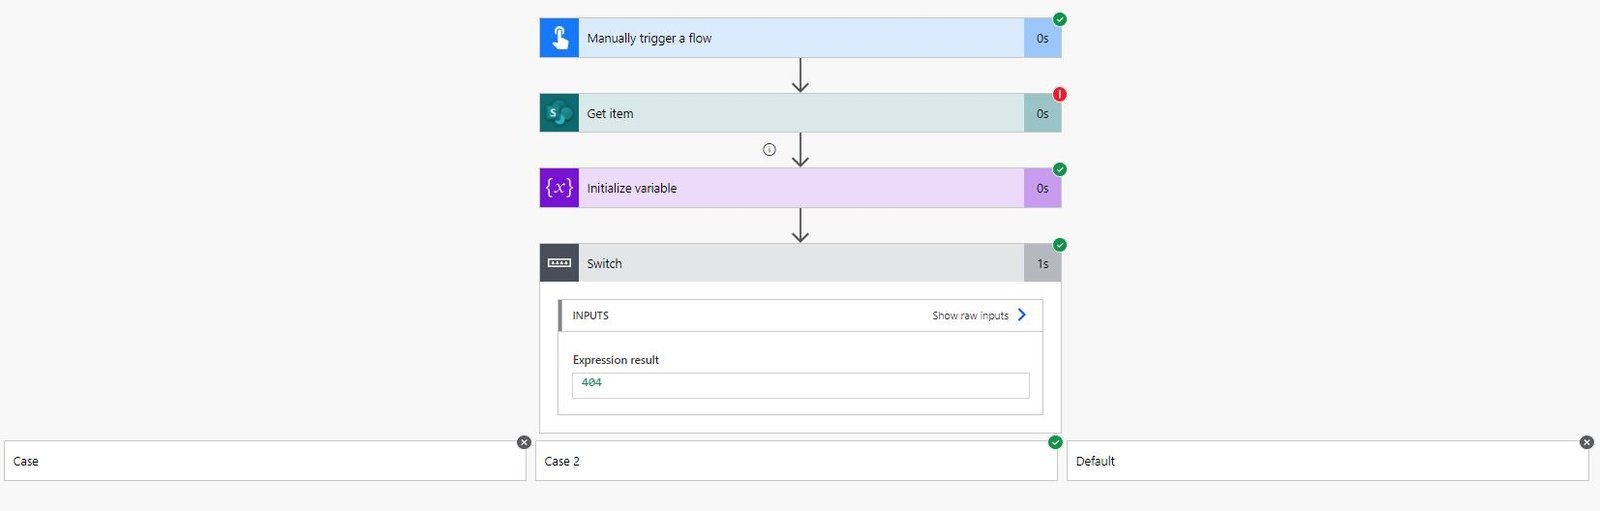Click the SharePoint Get item icon

(x=559, y=113)
